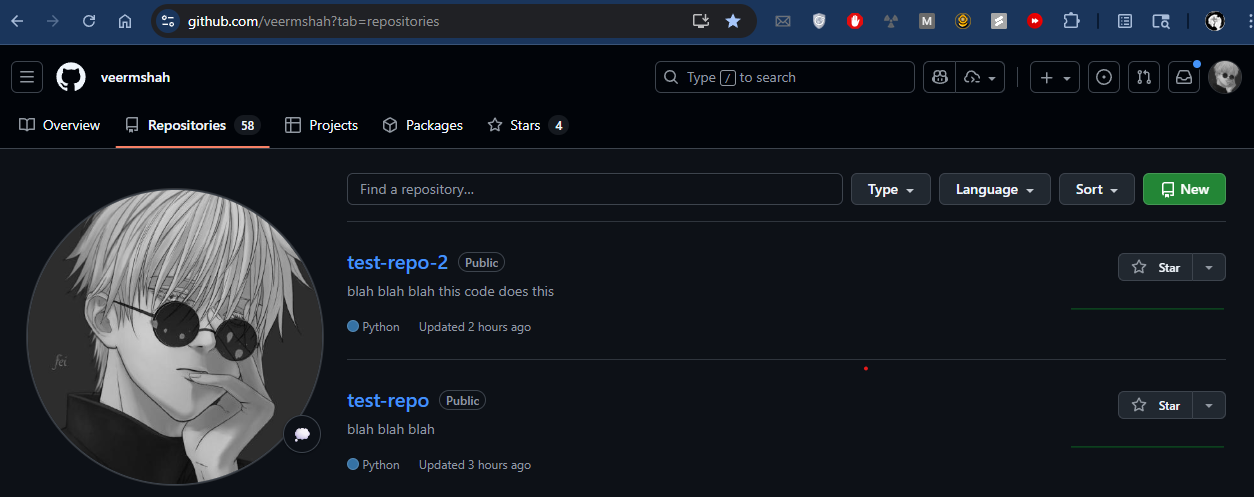Open the hamburger navigation menu
The image size is (1254, 497).
(x=27, y=77)
